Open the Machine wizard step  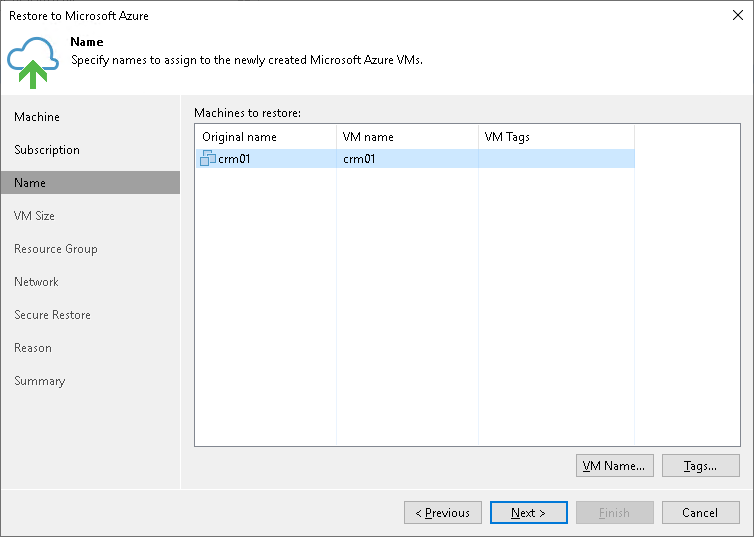pos(37,117)
